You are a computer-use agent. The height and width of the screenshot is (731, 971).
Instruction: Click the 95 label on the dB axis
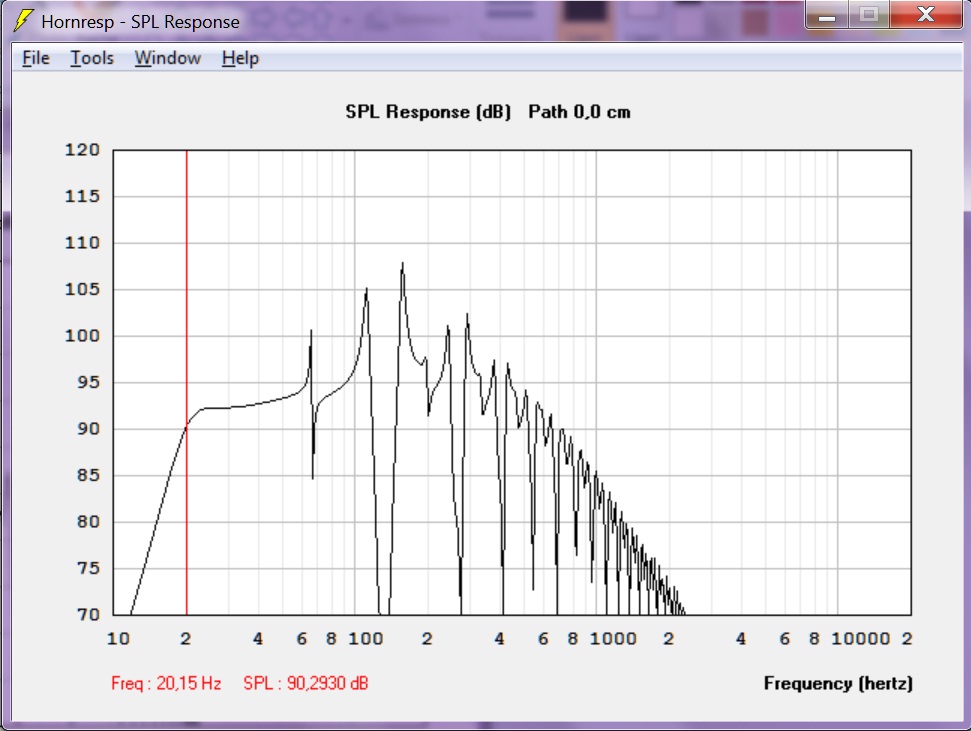tap(89, 382)
